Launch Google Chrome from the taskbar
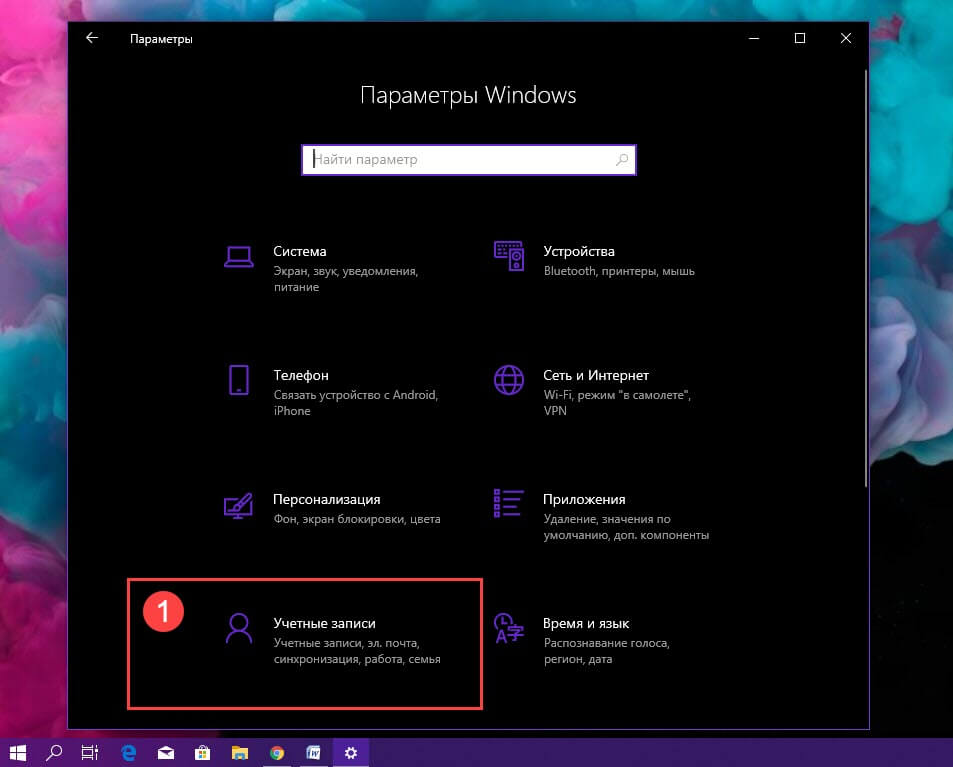The width and height of the screenshot is (953, 767). click(277, 753)
